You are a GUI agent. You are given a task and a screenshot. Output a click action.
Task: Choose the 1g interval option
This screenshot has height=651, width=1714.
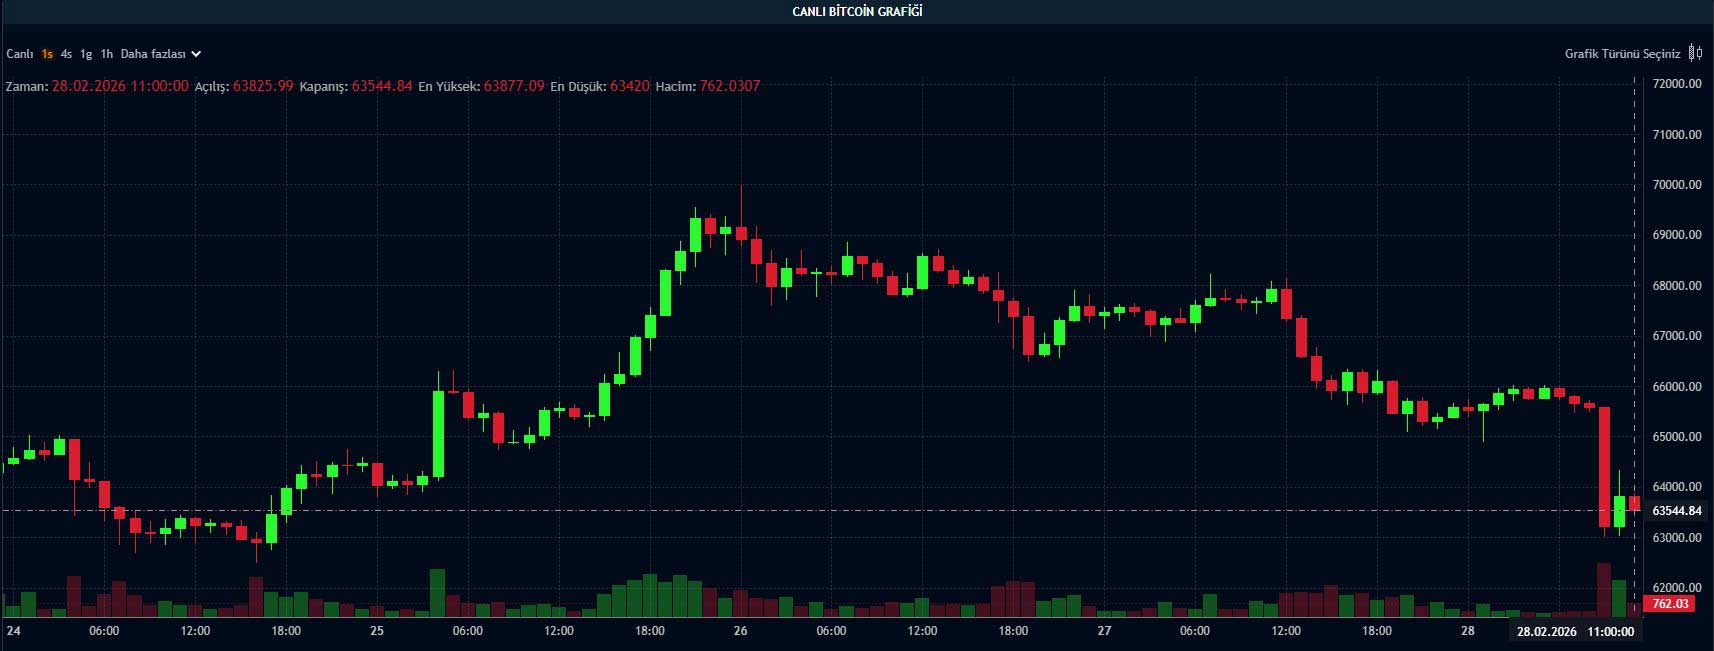coord(86,54)
